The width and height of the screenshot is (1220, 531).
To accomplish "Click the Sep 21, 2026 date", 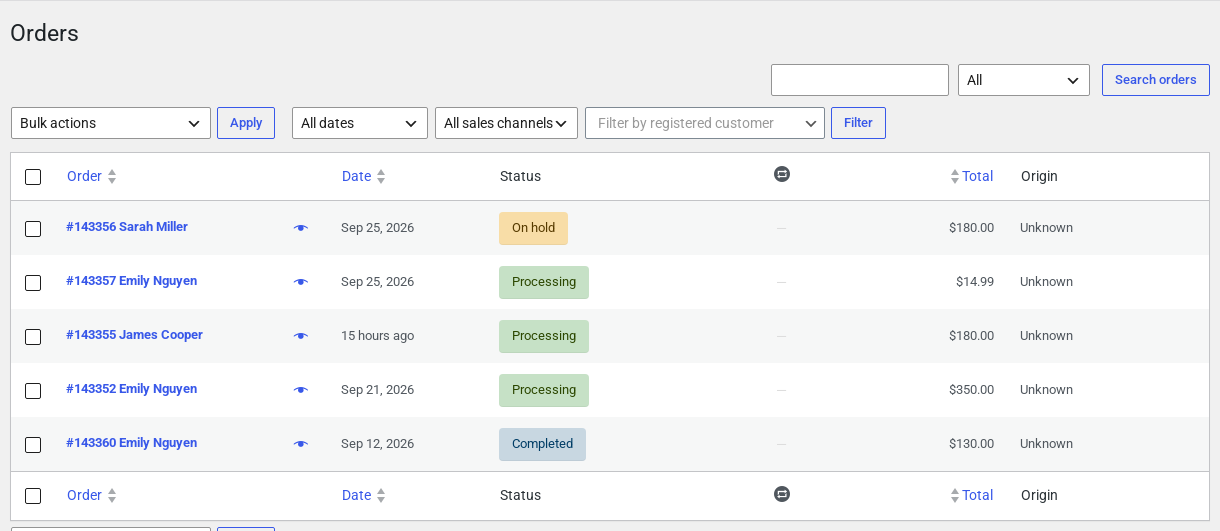I will [x=377, y=390].
